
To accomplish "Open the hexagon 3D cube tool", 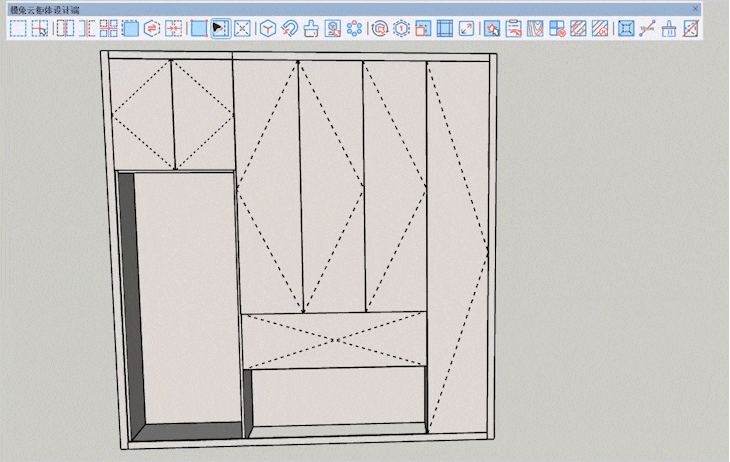I will coord(268,29).
